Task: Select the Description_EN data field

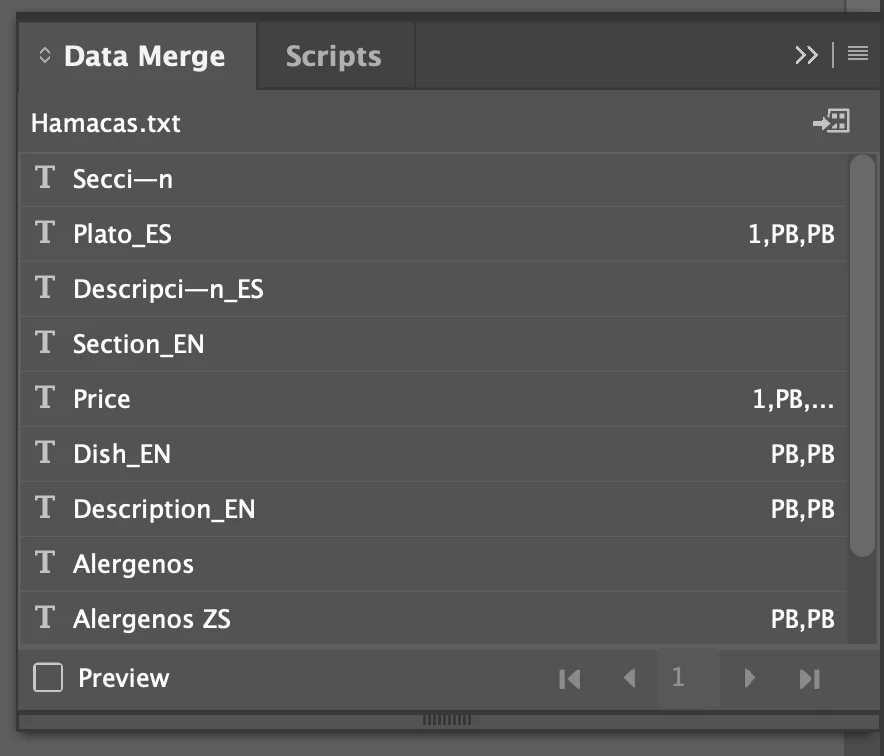Action: [x=434, y=509]
